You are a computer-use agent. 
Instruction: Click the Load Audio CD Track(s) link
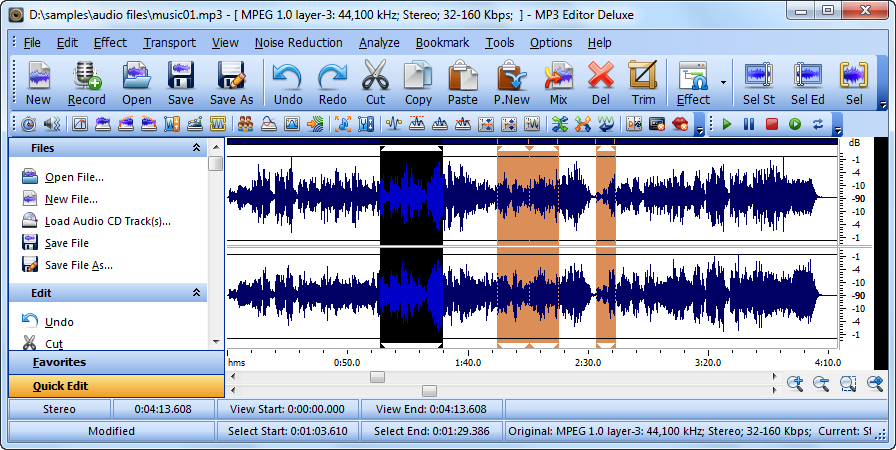pyautogui.click(x=107, y=221)
